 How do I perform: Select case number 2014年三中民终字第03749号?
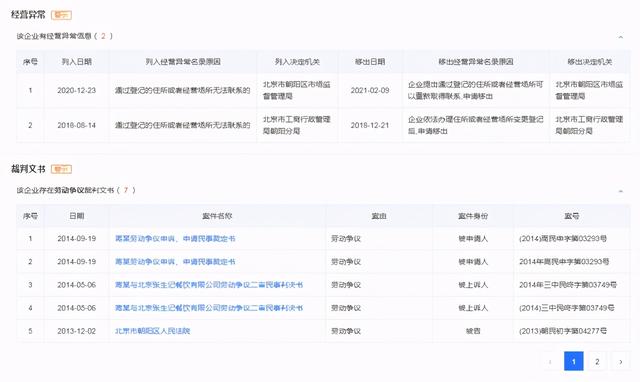(x=568, y=285)
